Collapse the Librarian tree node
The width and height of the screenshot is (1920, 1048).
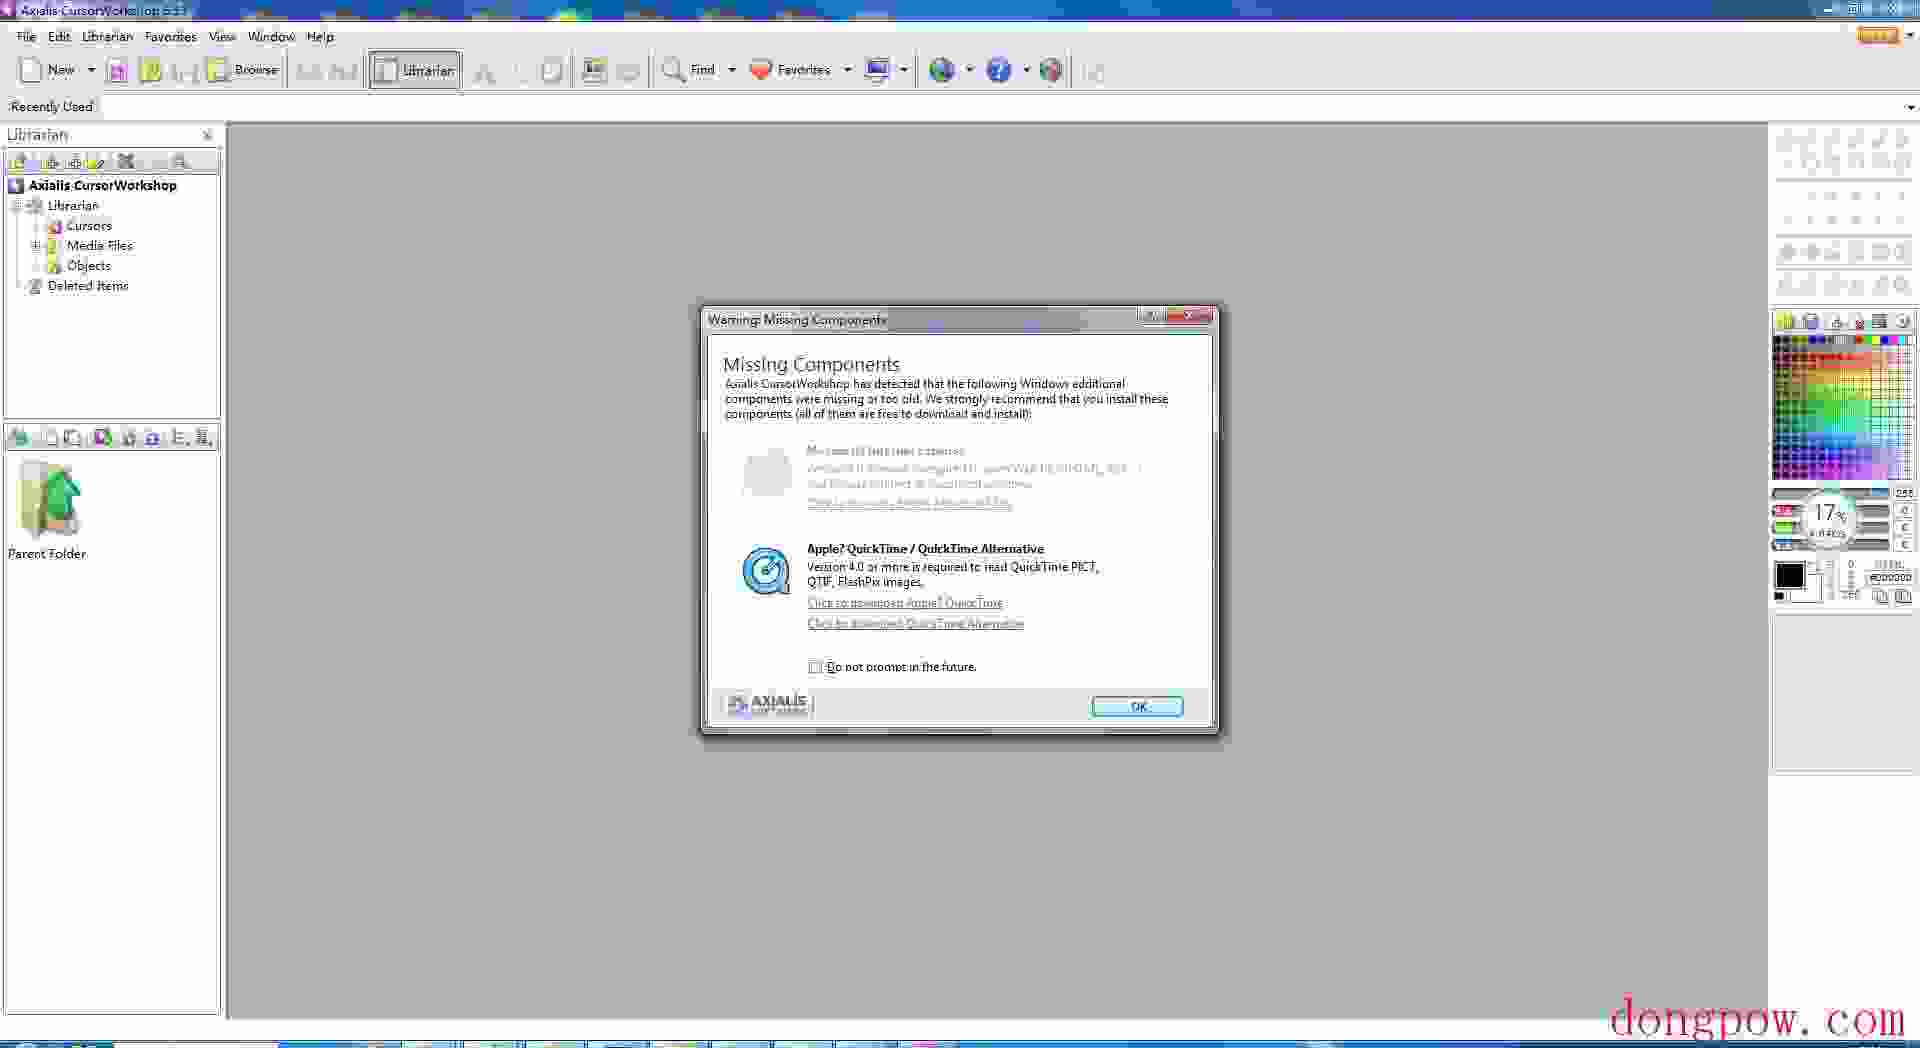tap(16, 205)
